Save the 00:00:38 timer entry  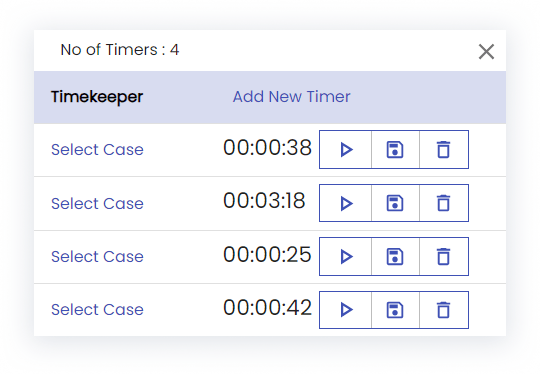coord(395,149)
